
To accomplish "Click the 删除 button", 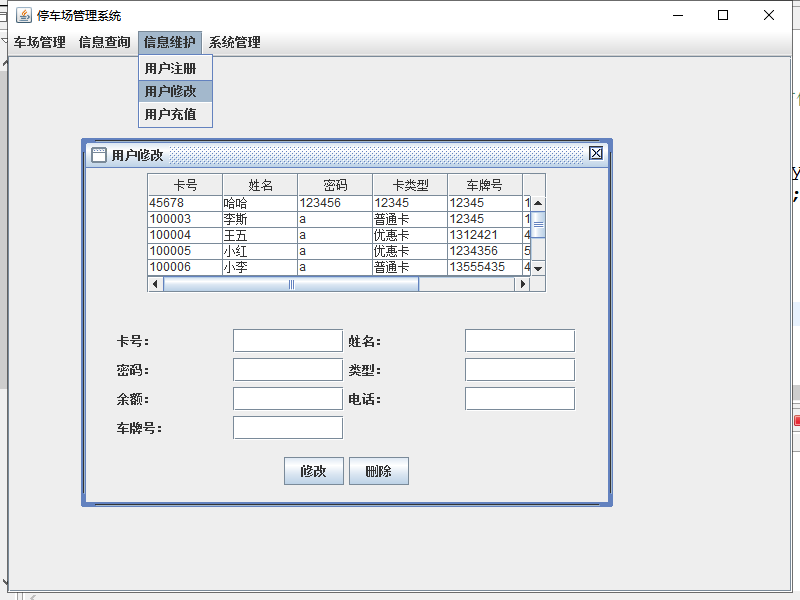I will (x=379, y=471).
